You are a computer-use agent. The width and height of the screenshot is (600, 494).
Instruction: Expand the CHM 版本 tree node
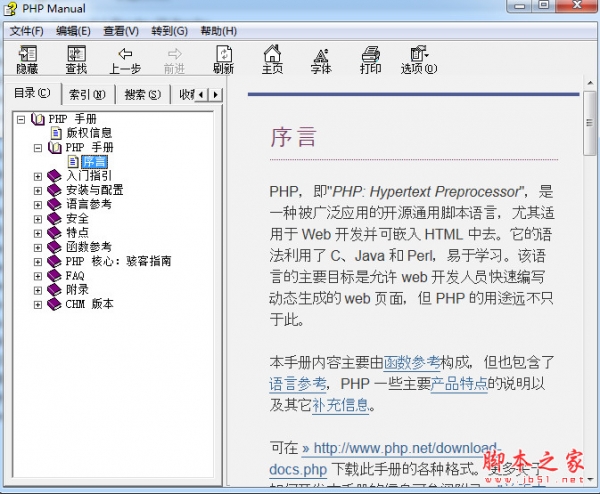point(38,305)
